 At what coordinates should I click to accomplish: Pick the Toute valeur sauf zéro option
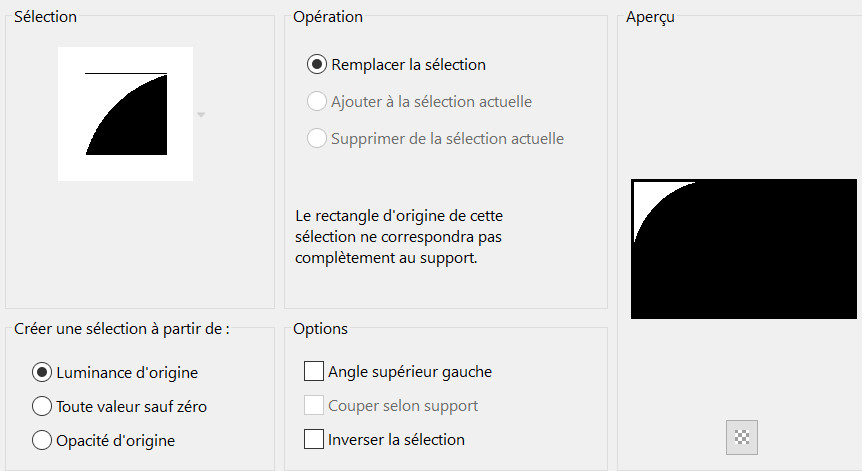click(x=42, y=406)
